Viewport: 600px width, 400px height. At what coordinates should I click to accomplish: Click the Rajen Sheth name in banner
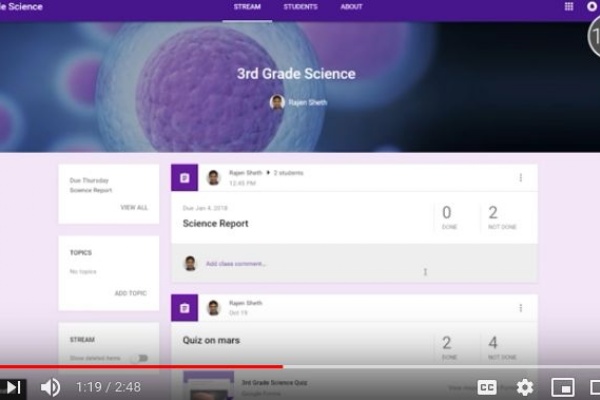(307, 103)
